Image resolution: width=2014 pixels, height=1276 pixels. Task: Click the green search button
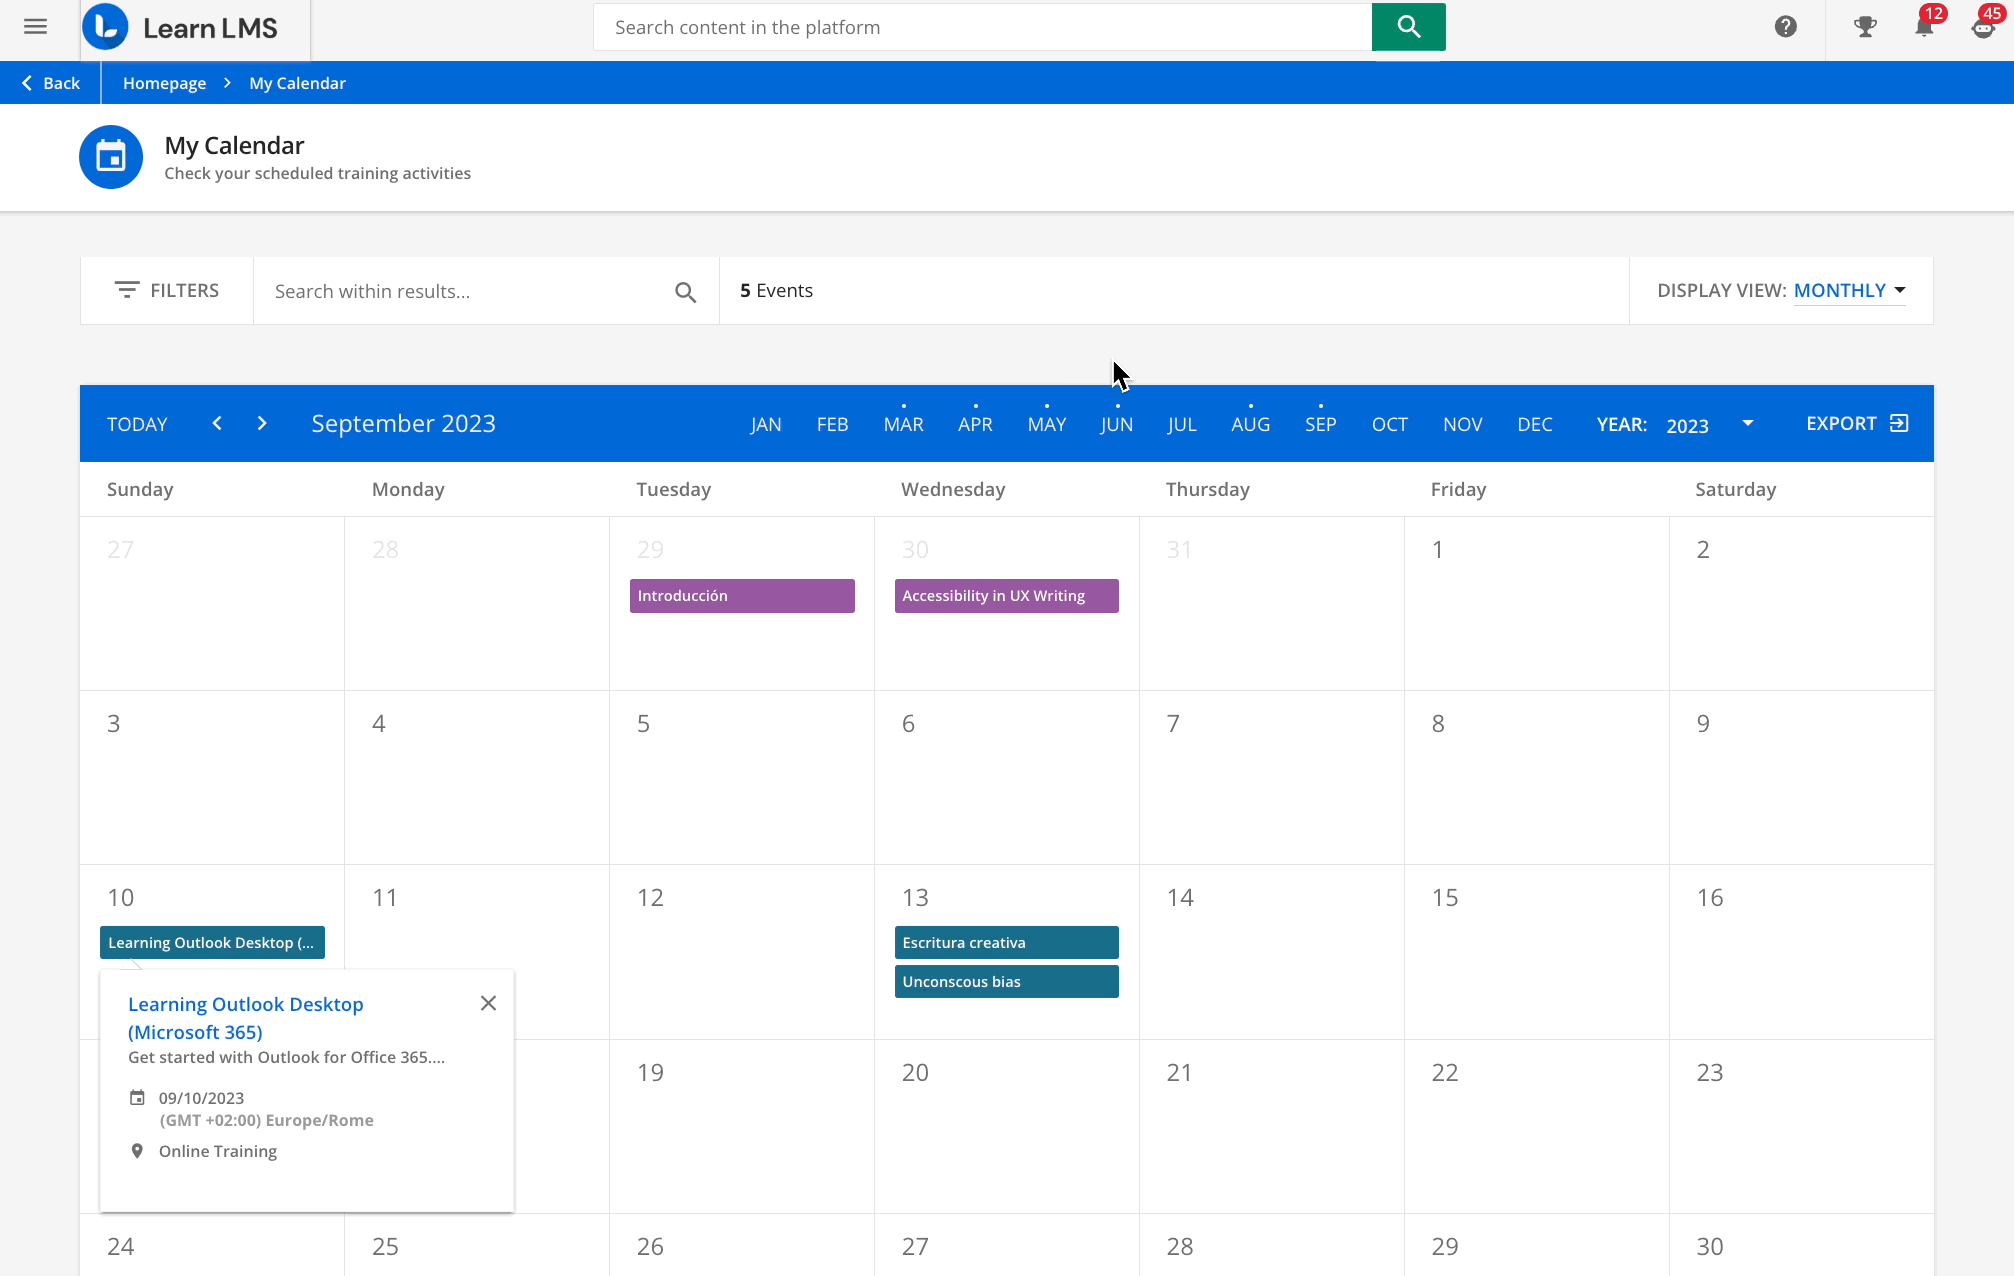1408,27
